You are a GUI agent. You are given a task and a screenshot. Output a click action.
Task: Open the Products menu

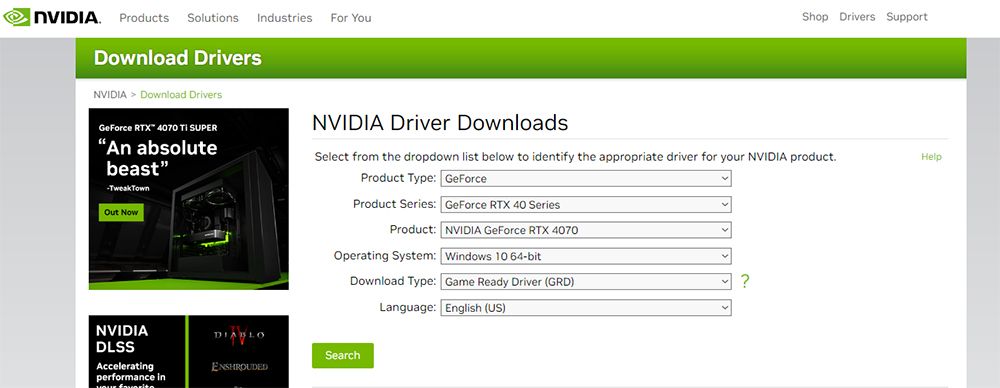pyautogui.click(x=144, y=18)
